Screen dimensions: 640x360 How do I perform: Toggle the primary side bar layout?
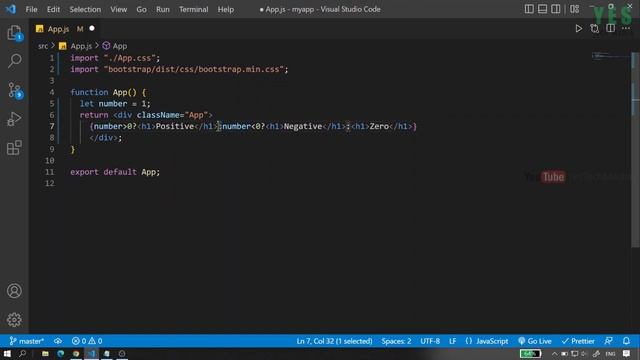(529, 9)
